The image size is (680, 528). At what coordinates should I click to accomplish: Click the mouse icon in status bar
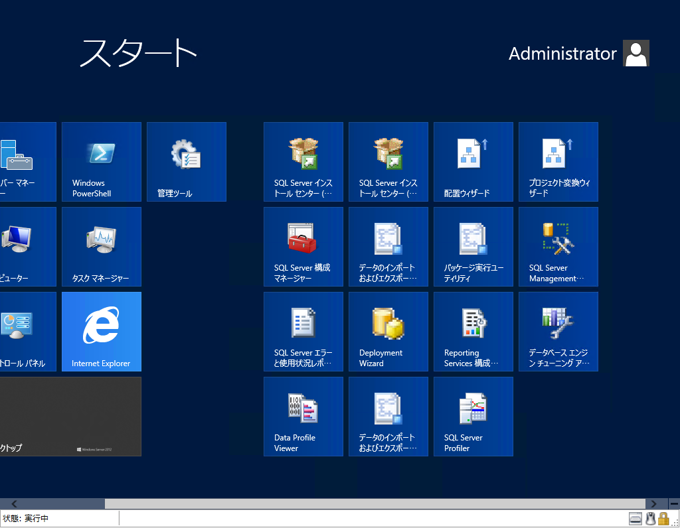tap(650, 518)
